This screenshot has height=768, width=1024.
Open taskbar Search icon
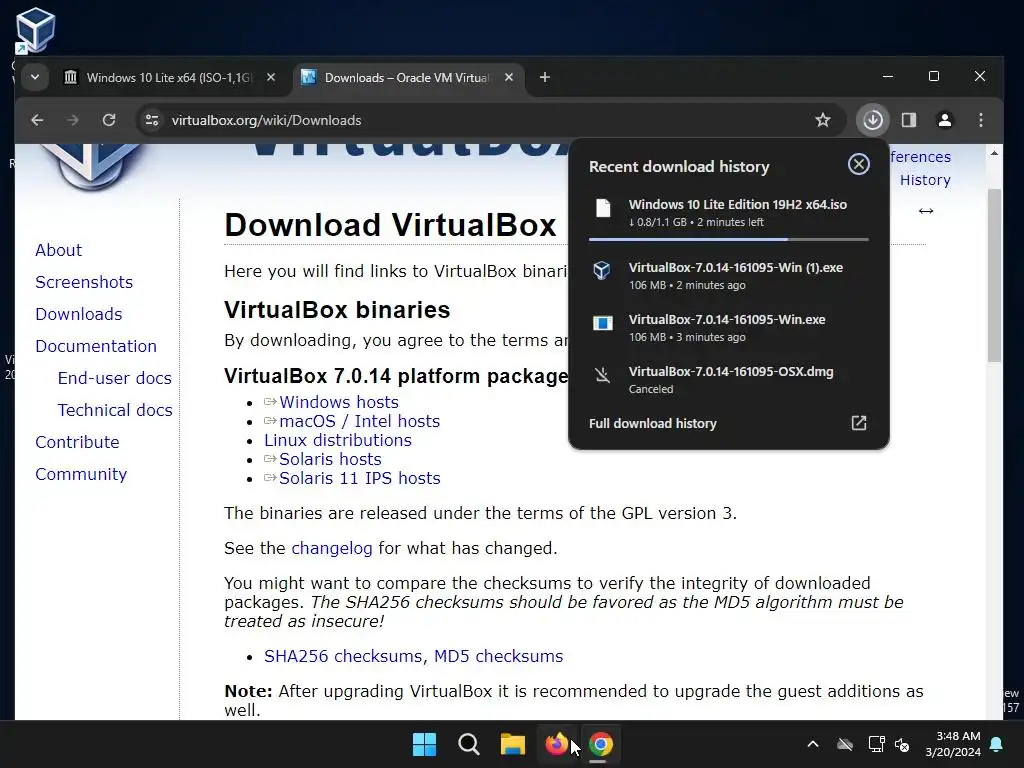point(468,744)
